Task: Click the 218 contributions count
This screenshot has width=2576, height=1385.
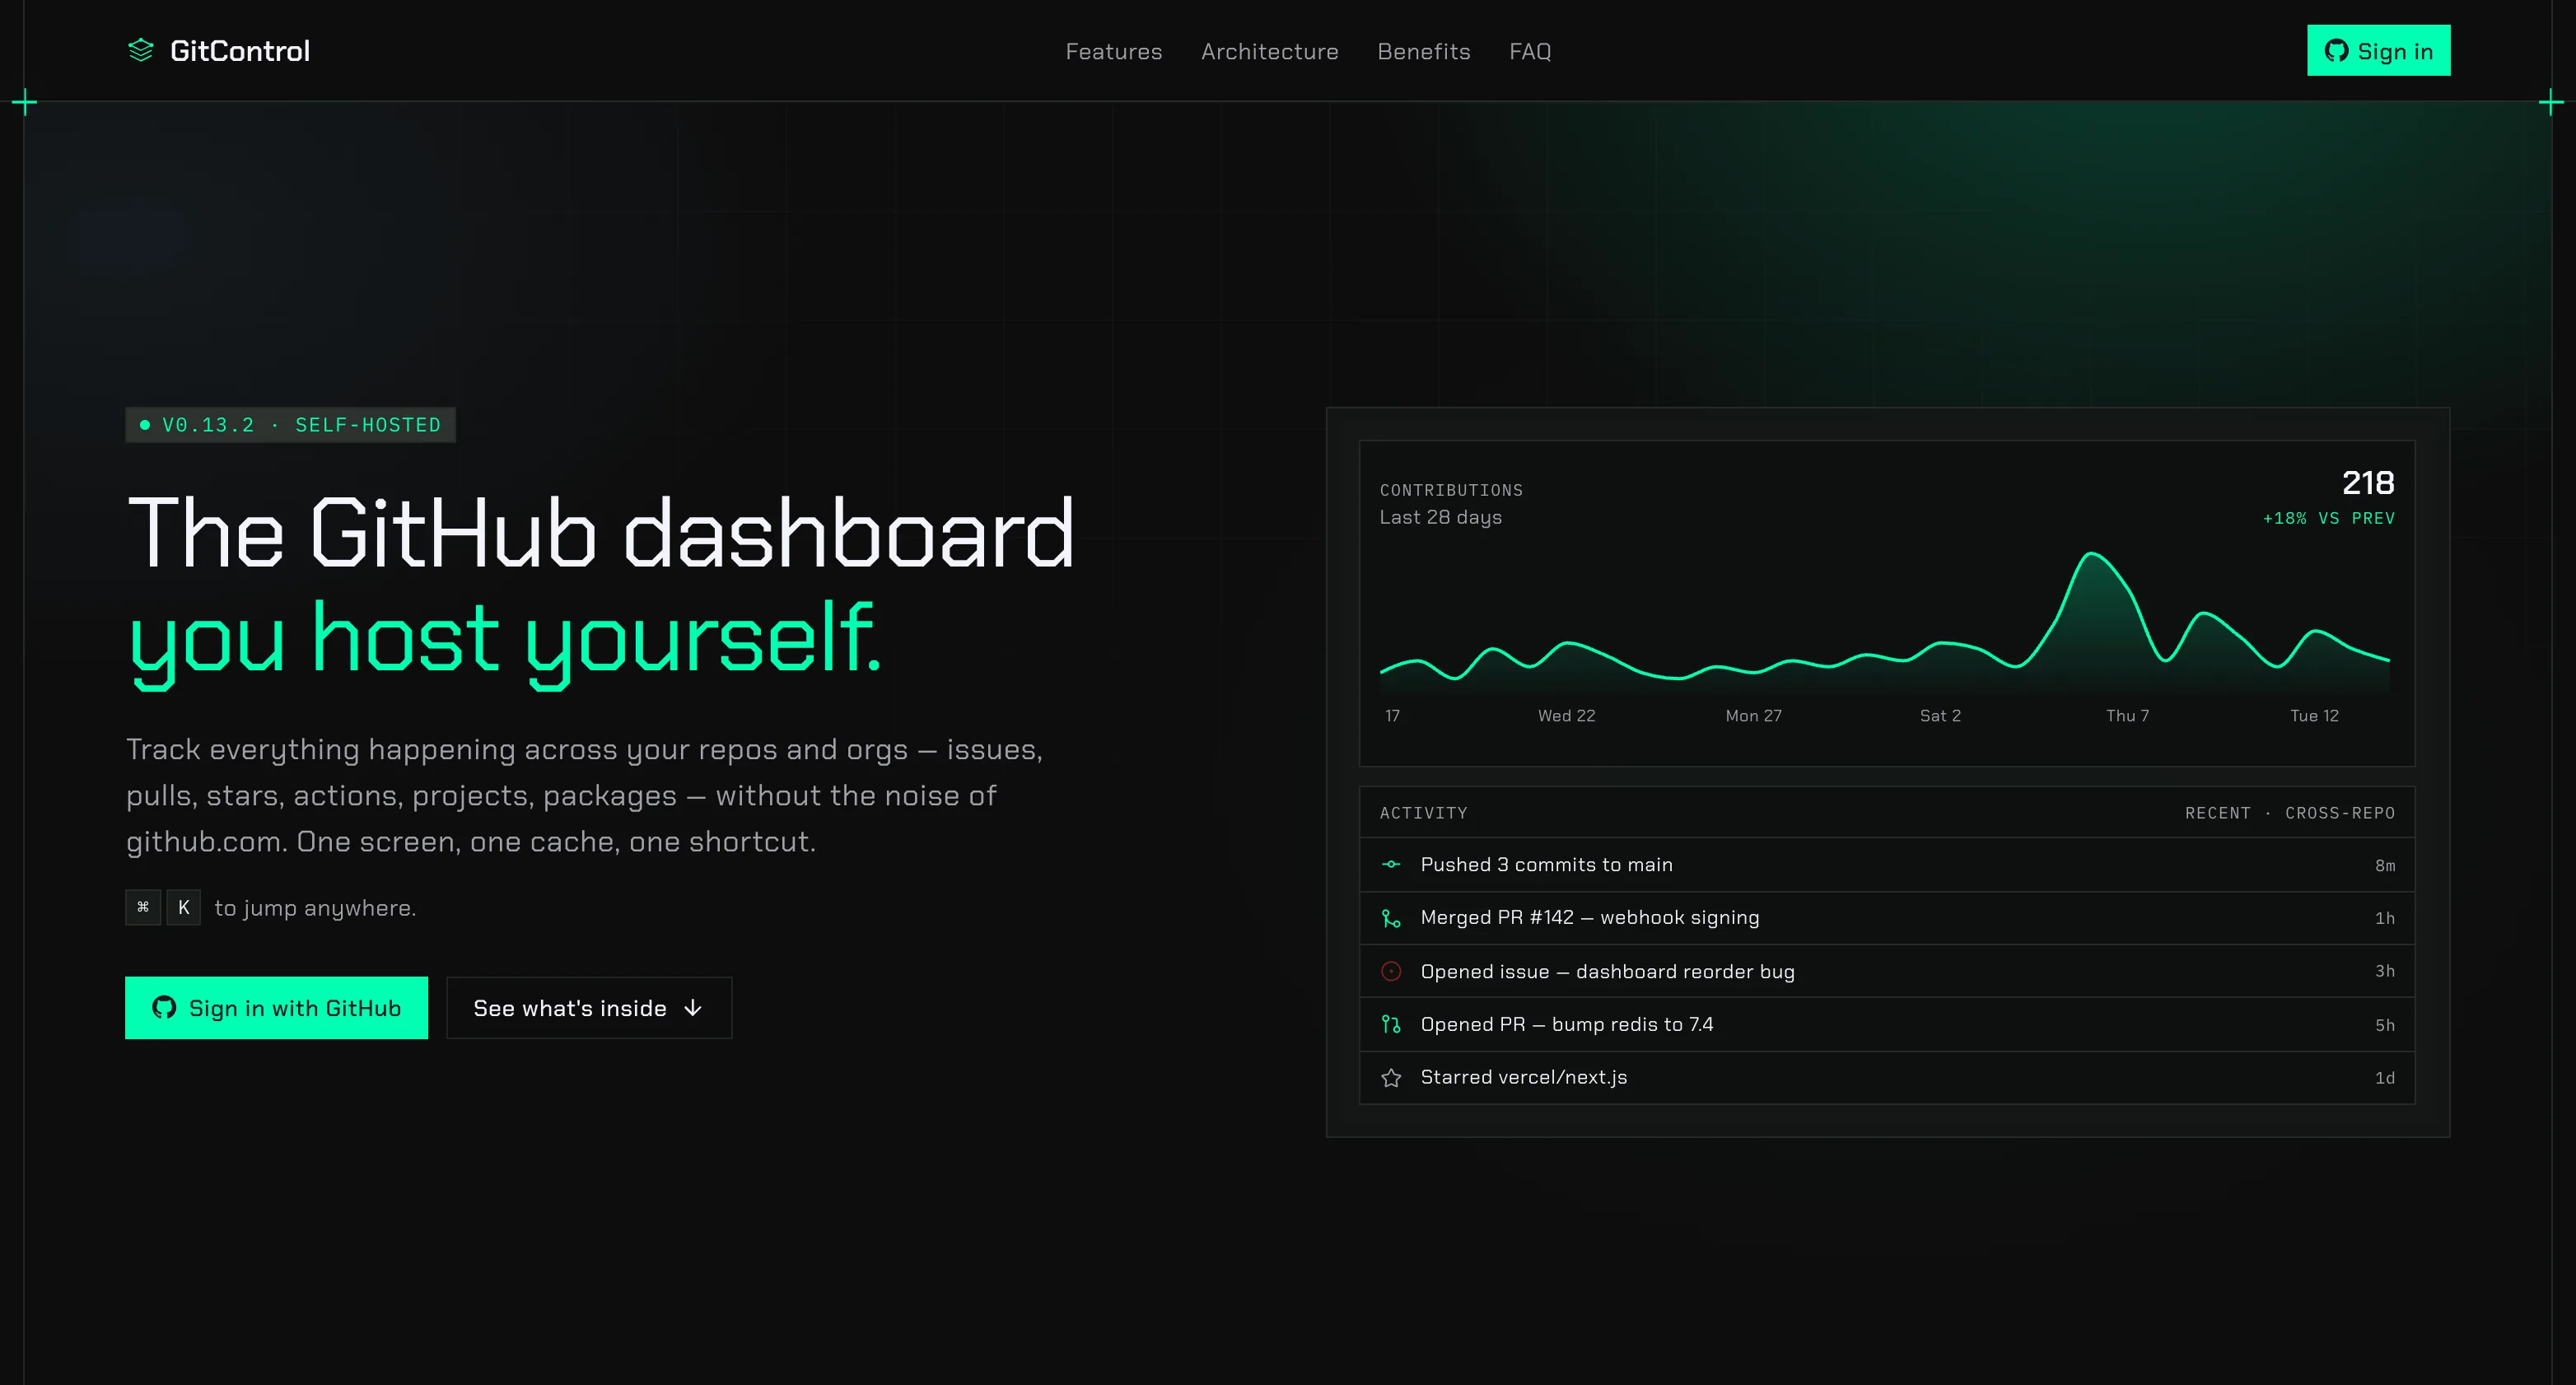Action: 2368,483
